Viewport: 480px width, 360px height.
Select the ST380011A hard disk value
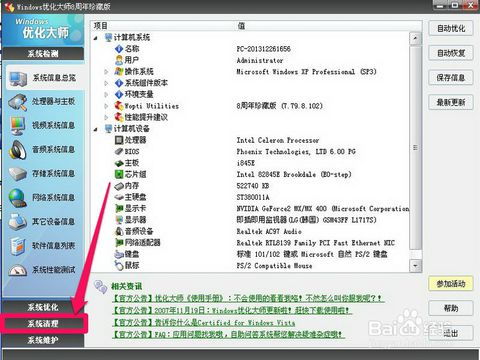coord(253,197)
